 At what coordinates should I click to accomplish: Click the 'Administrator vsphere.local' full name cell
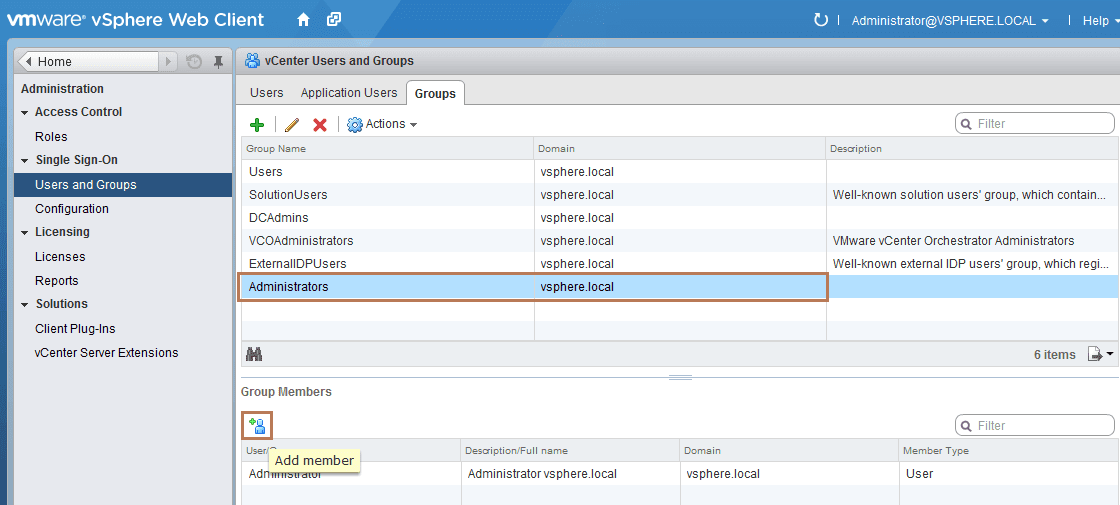(542, 474)
